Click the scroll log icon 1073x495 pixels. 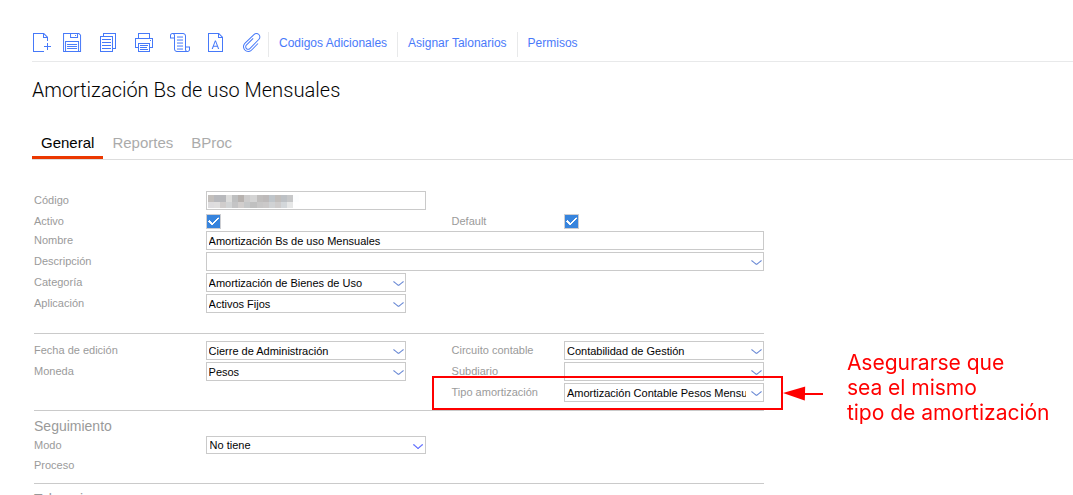pos(180,42)
